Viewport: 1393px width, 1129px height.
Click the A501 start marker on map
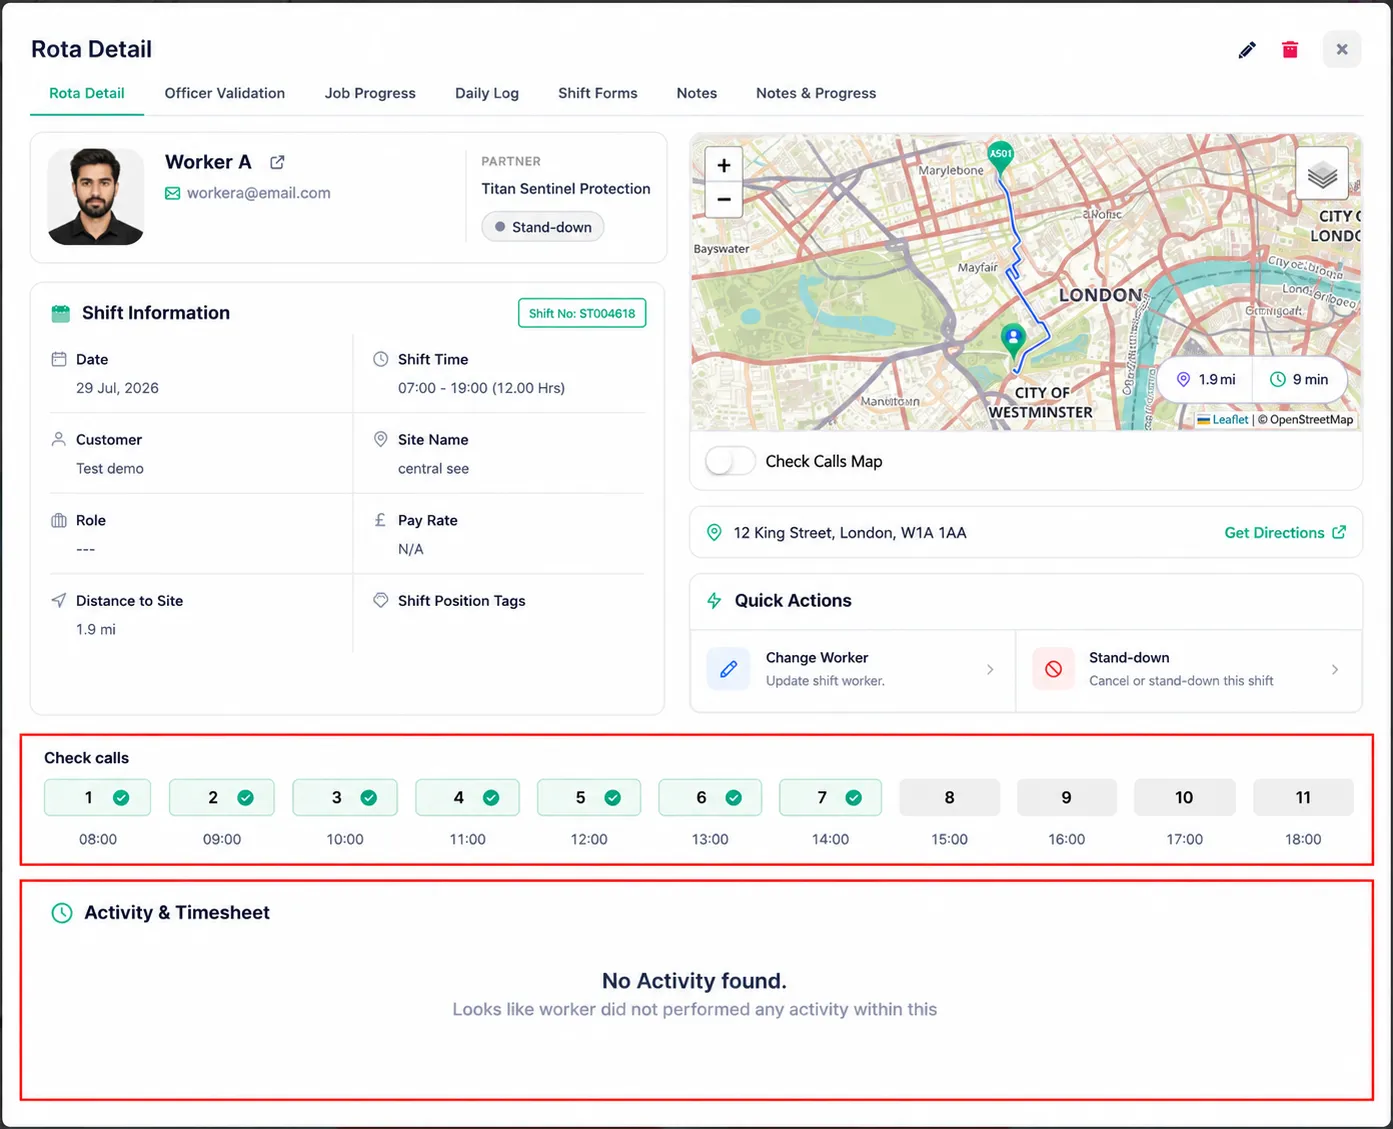1000,157
